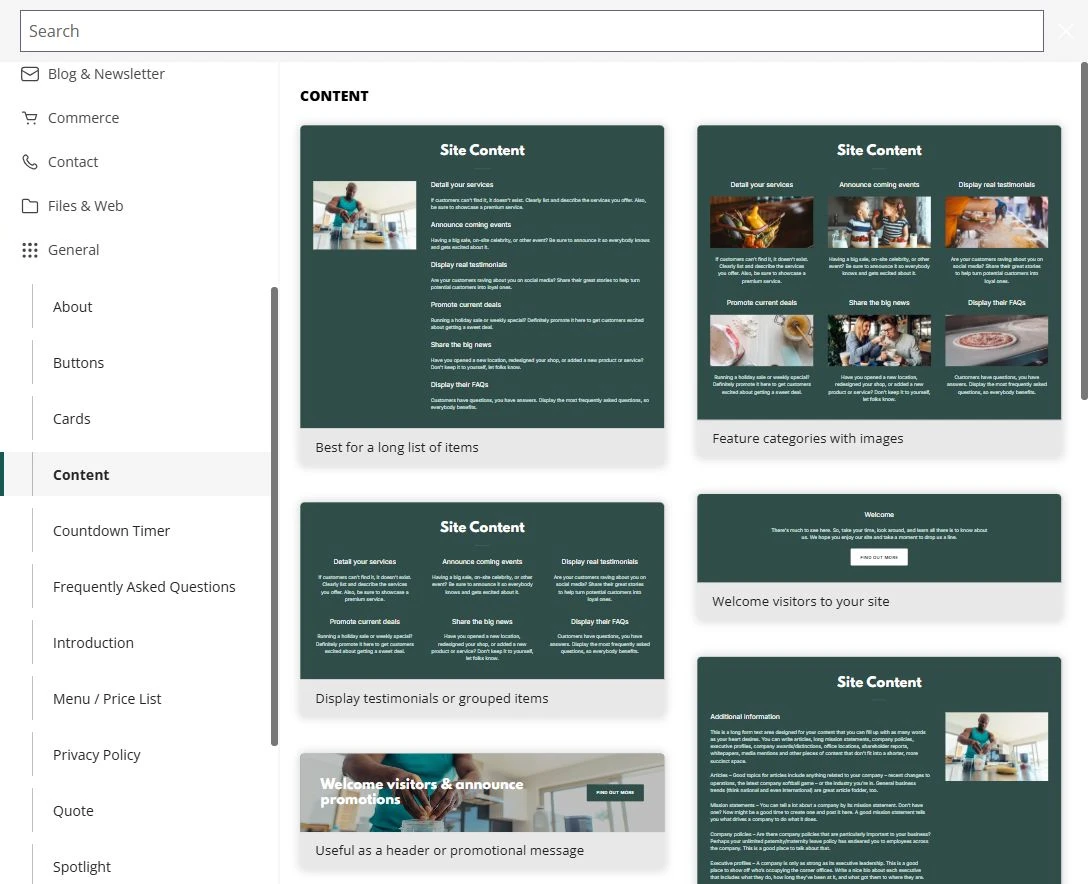
Task: Choose the Privacy Policy category
Action: pos(96,755)
